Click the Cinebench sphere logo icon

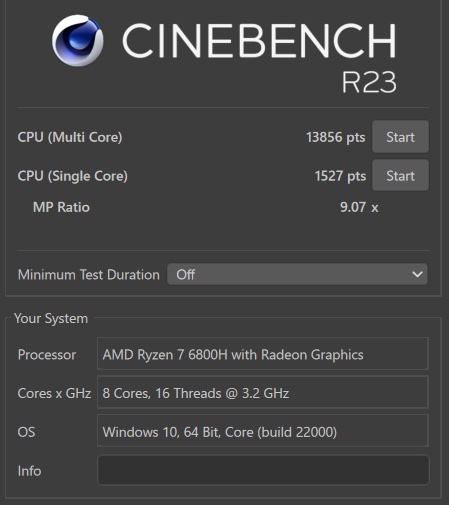pos(78,40)
